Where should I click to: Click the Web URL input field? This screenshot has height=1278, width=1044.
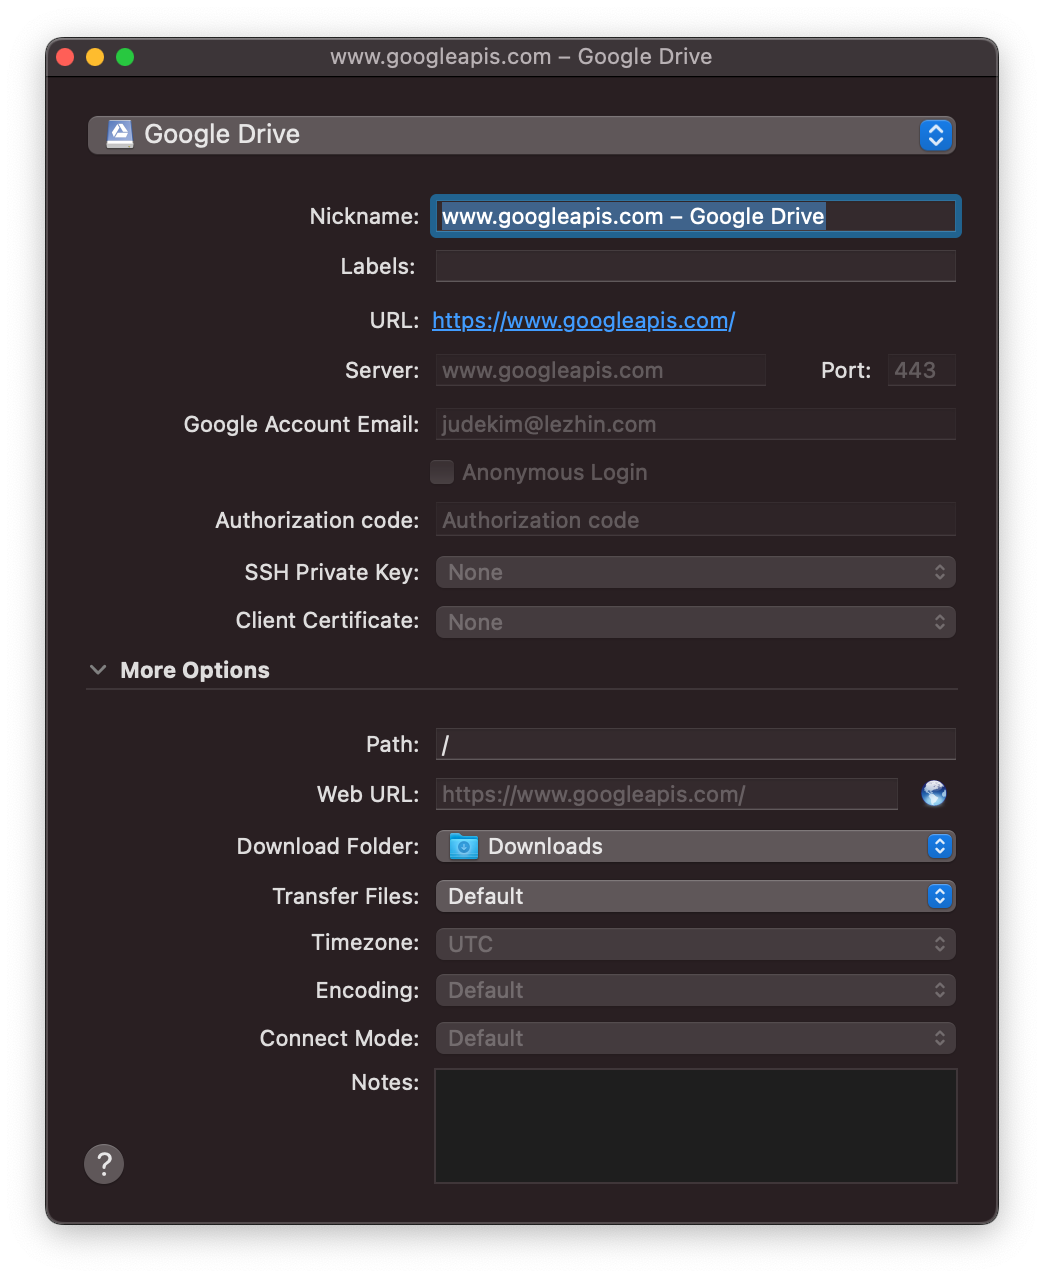click(x=667, y=794)
